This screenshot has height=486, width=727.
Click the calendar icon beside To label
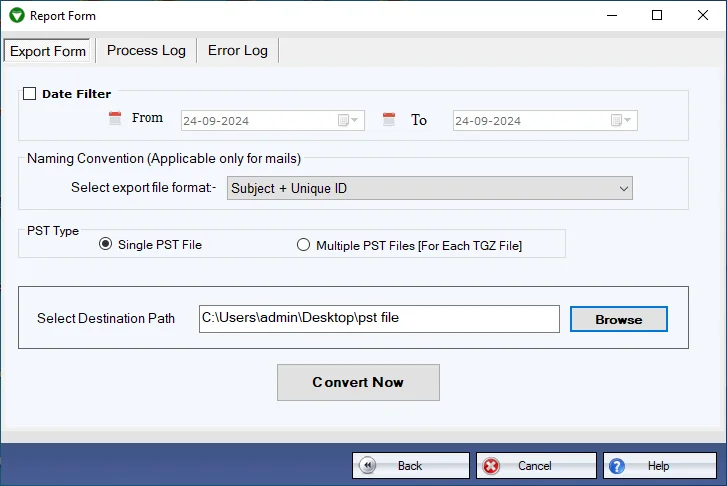coord(389,119)
